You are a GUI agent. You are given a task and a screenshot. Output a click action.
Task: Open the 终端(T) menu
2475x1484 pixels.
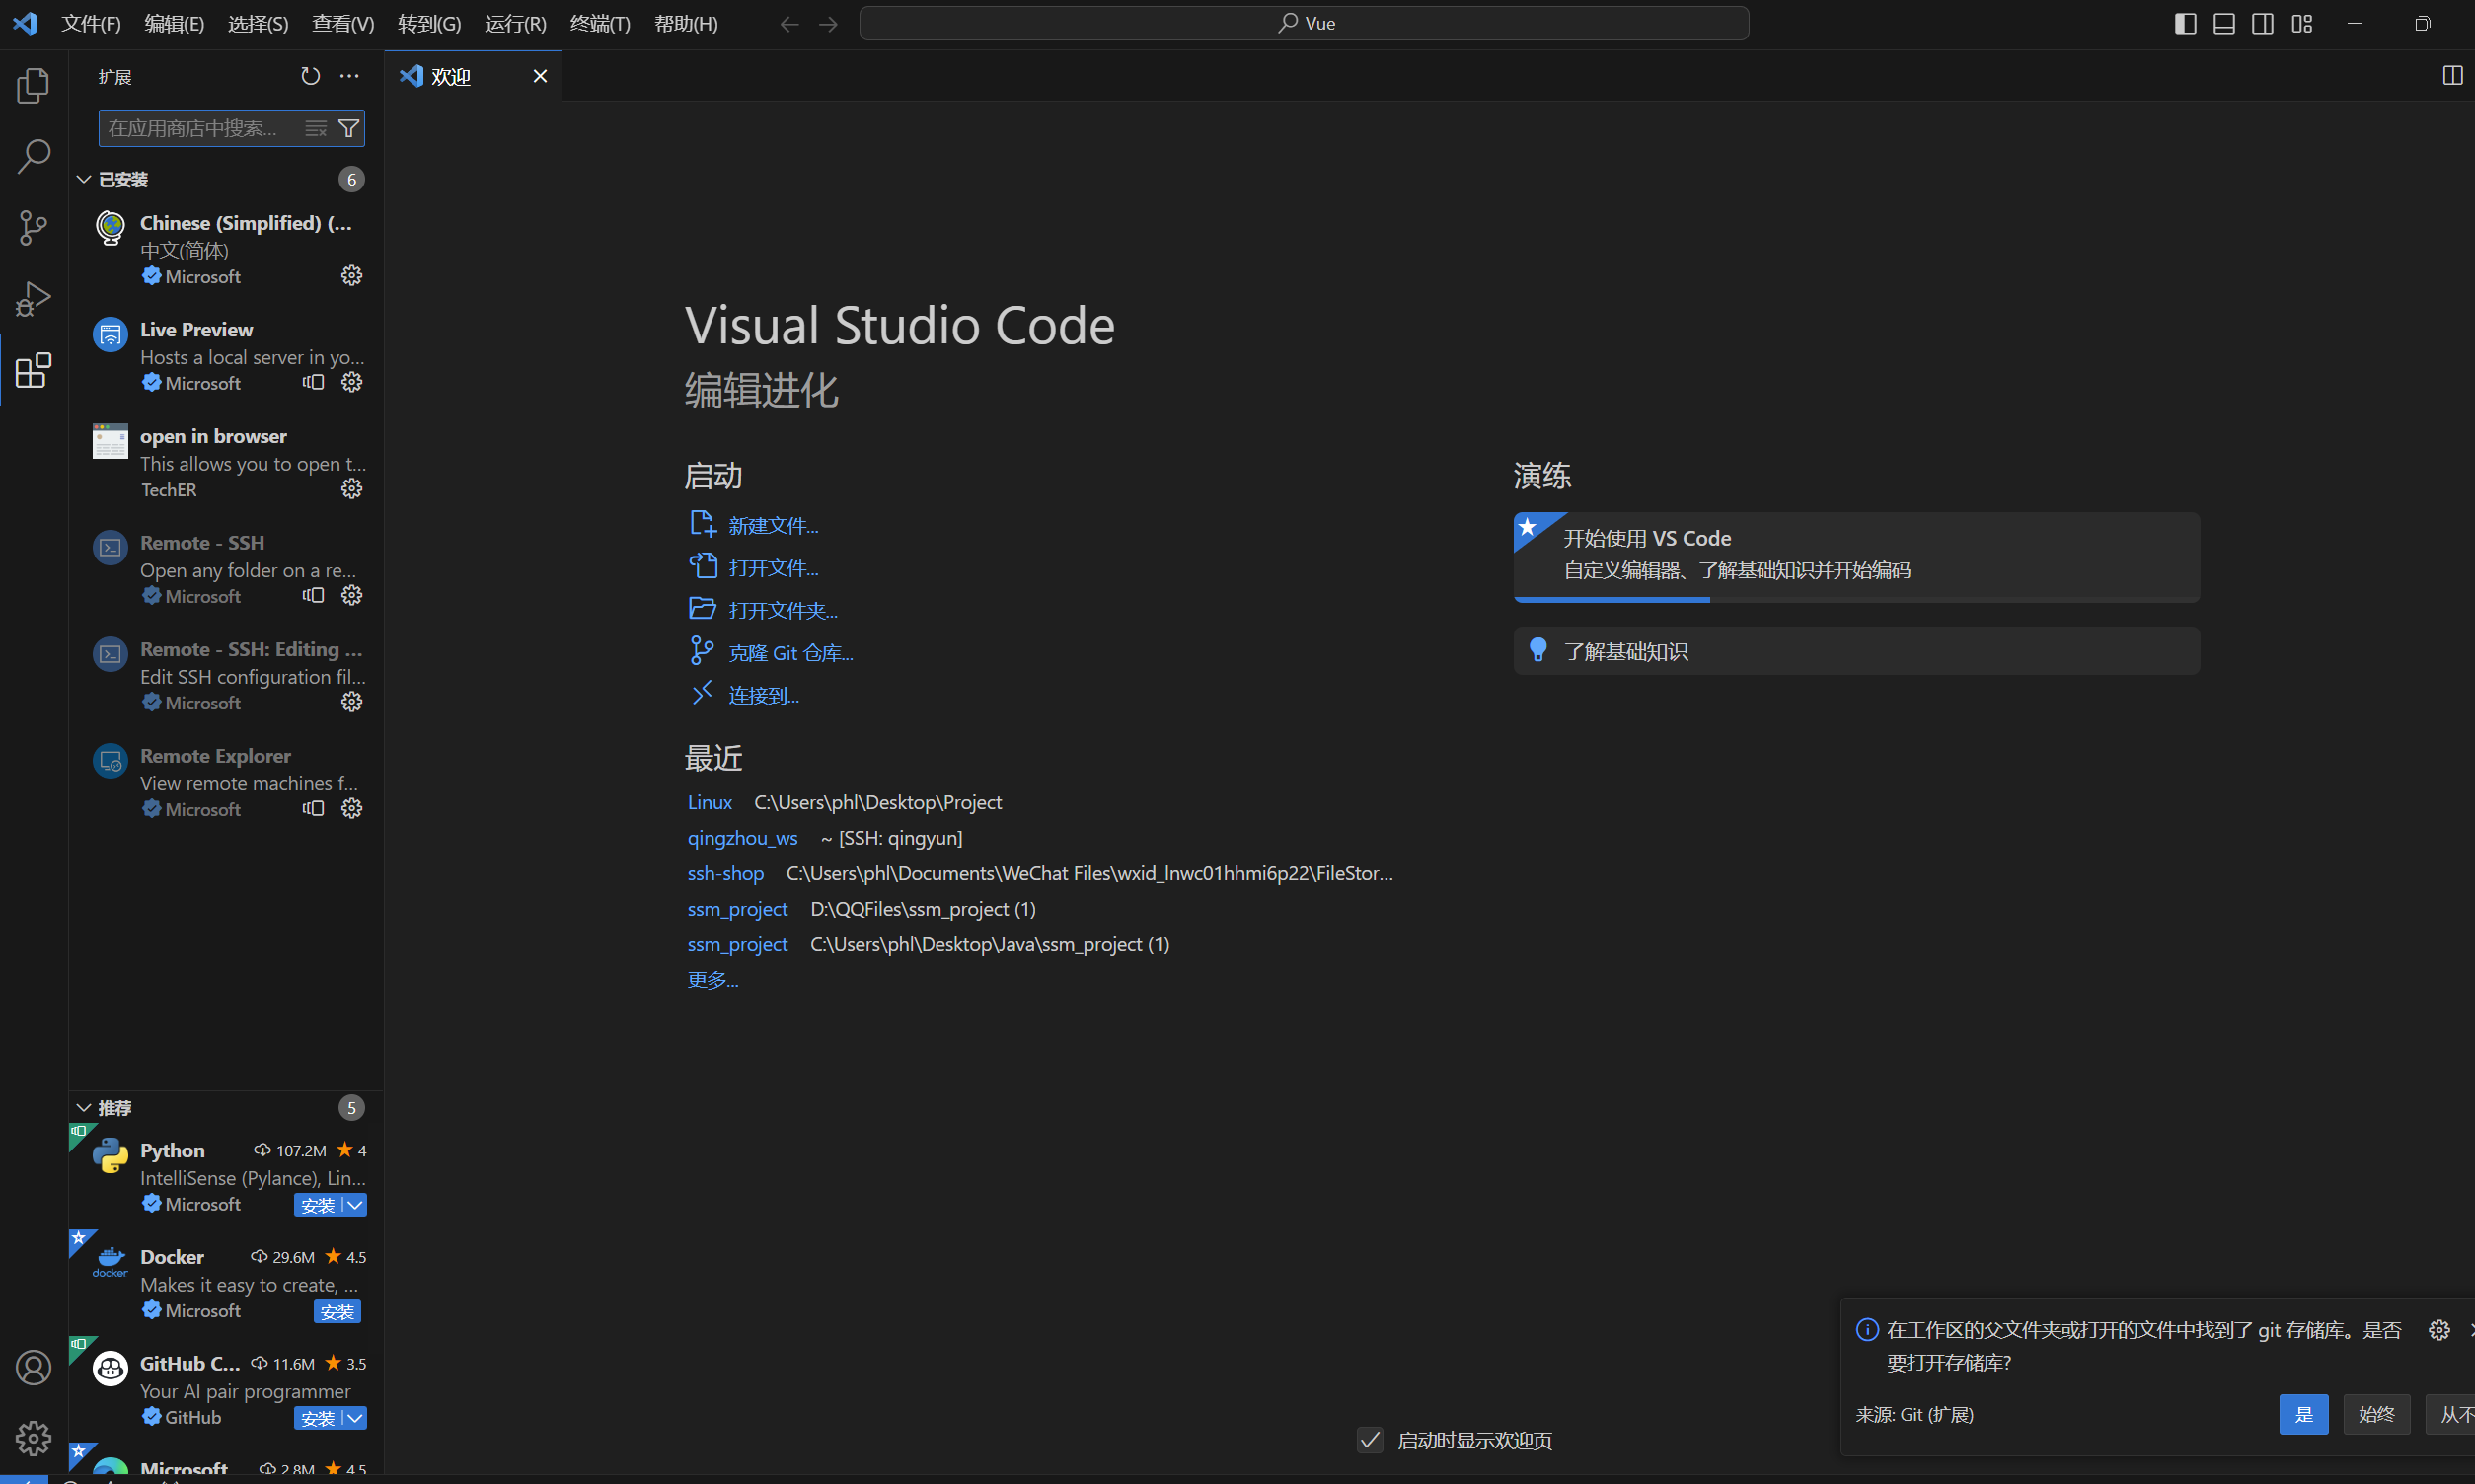point(600,23)
